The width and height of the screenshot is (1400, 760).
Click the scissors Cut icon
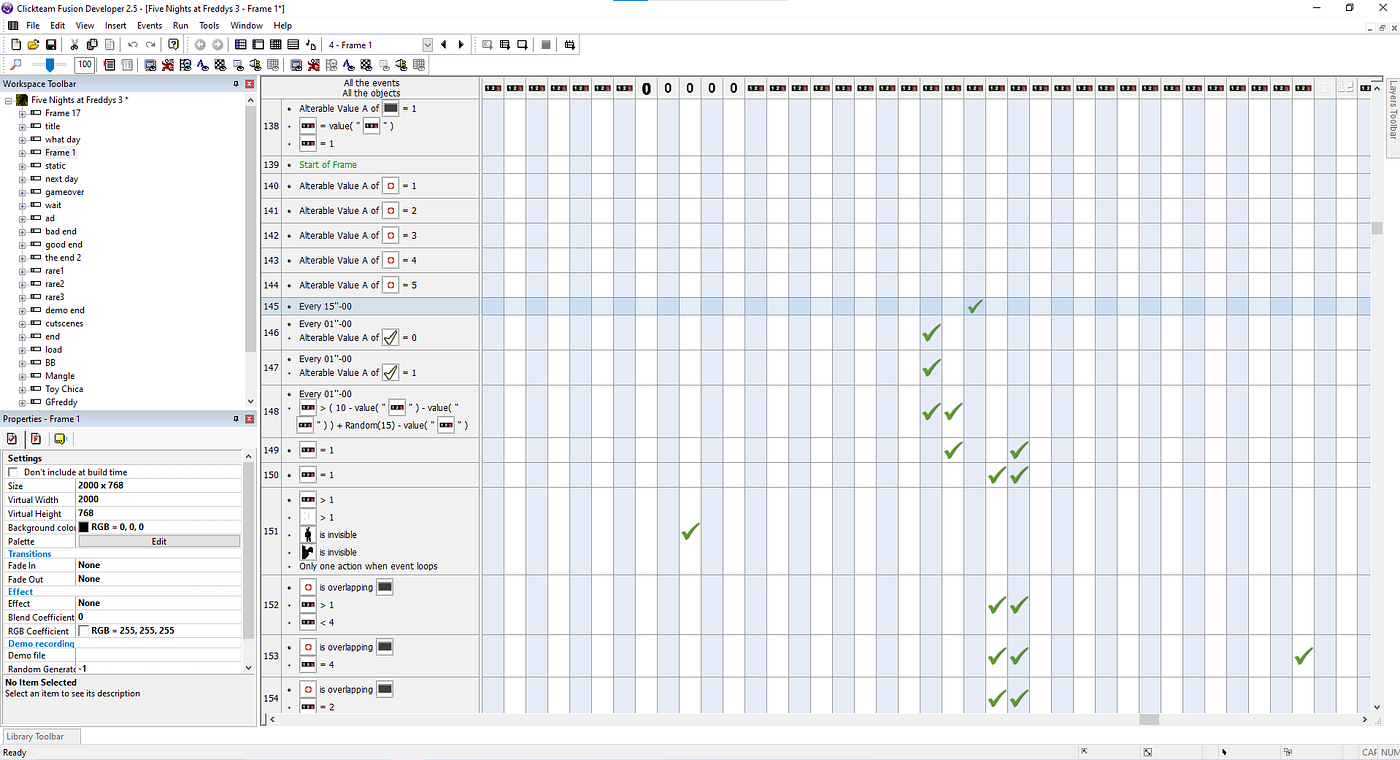[x=74, y=45]
